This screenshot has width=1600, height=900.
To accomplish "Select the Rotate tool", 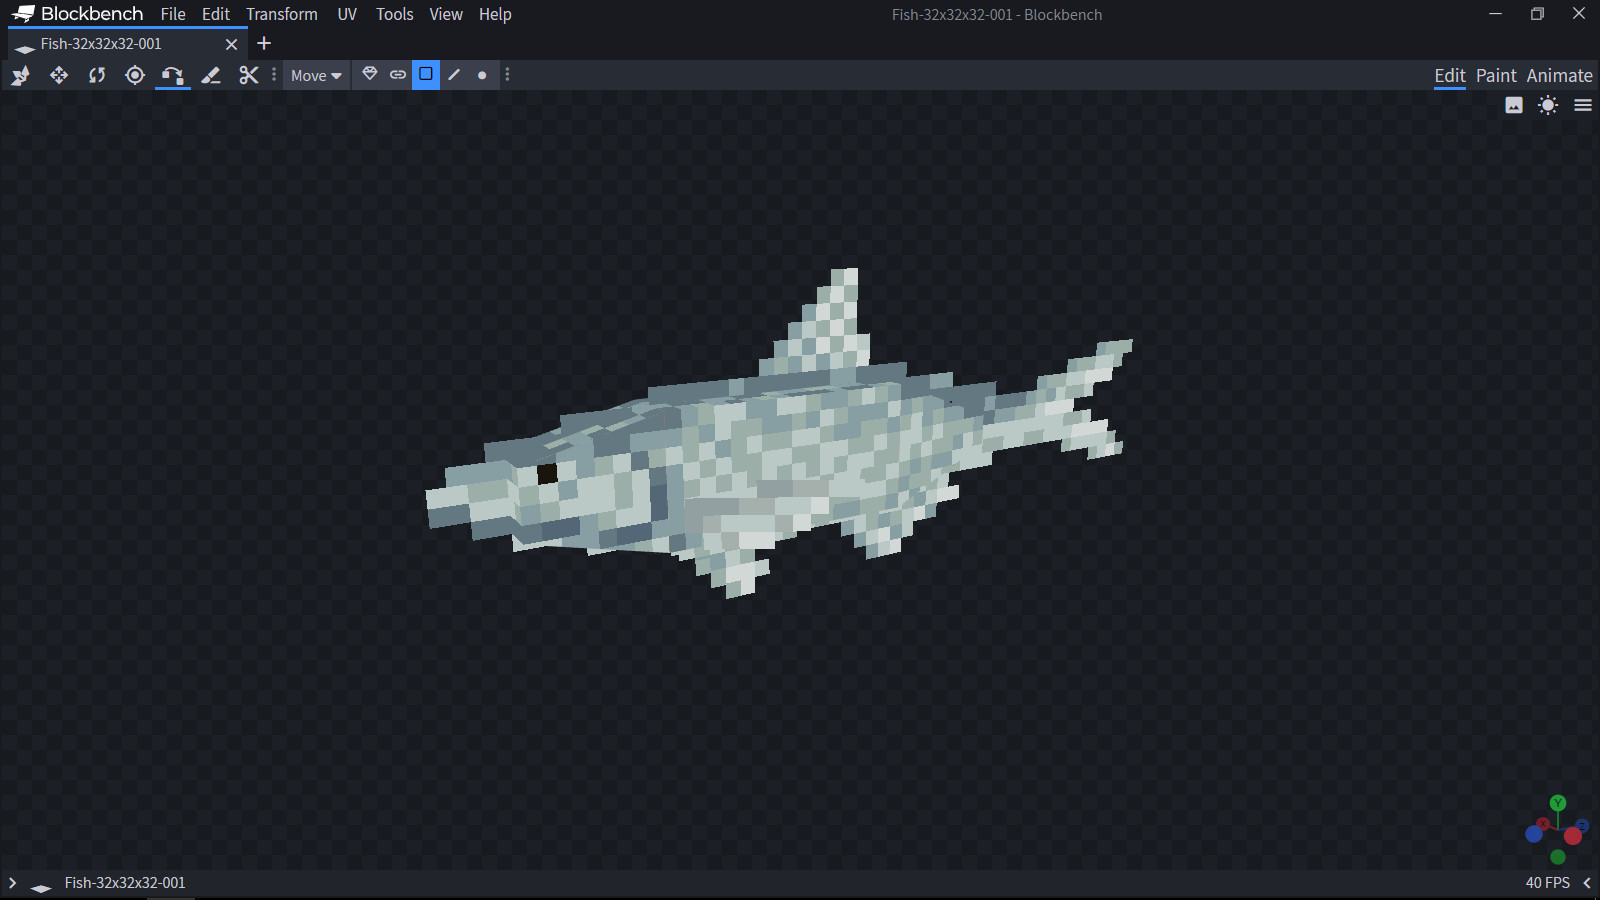I will click(x=97, y=75).
